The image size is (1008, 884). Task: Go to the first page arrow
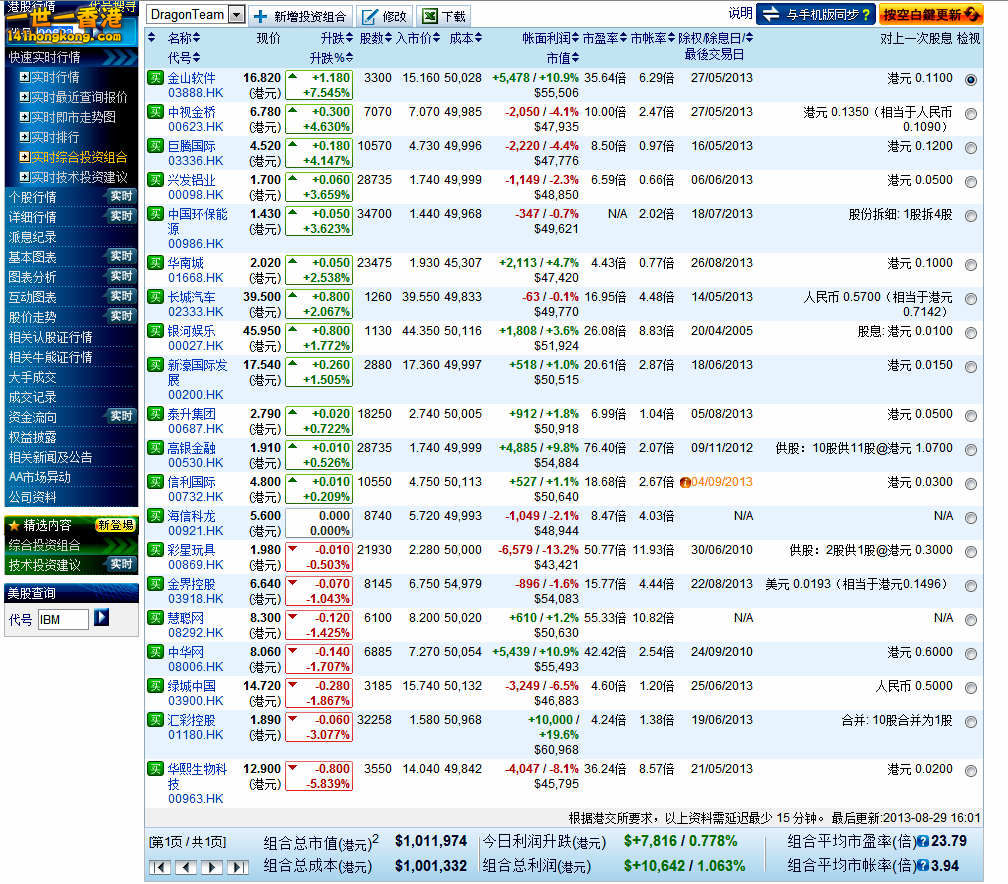tap(159, 867)
